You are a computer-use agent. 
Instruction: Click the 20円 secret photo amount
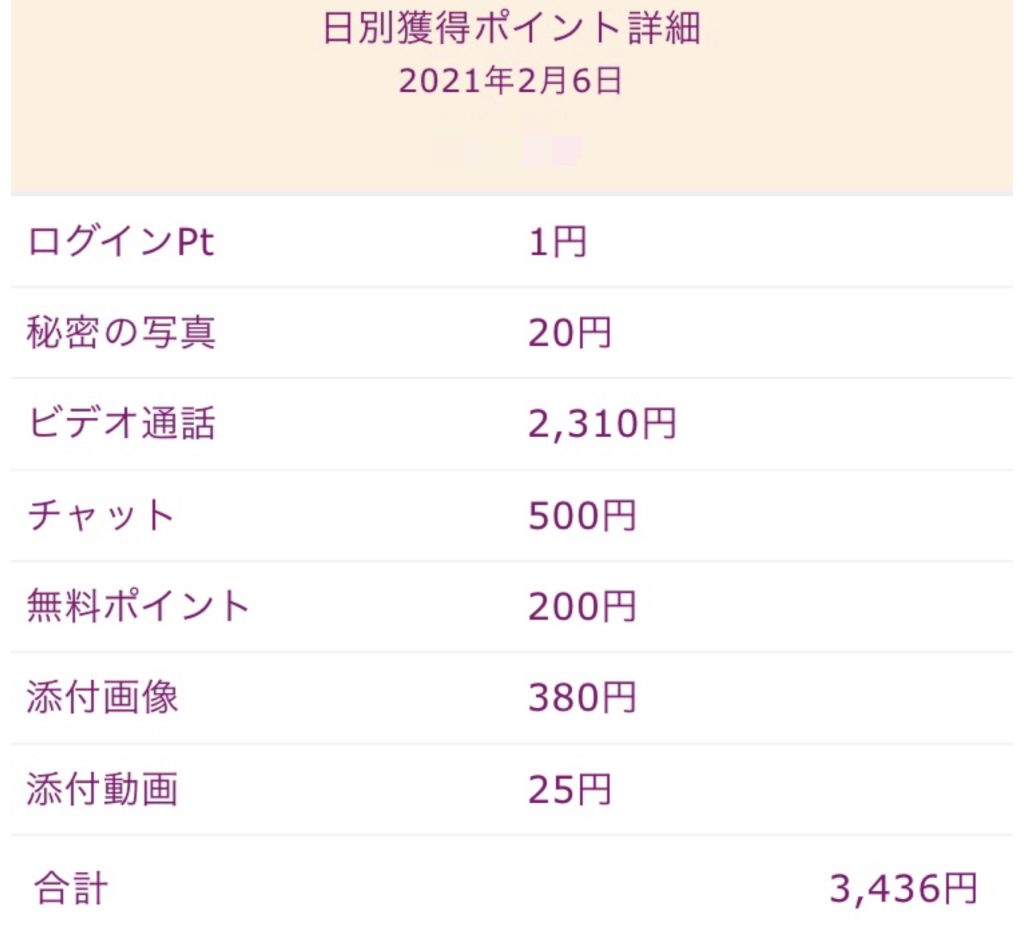pos(569,333)
